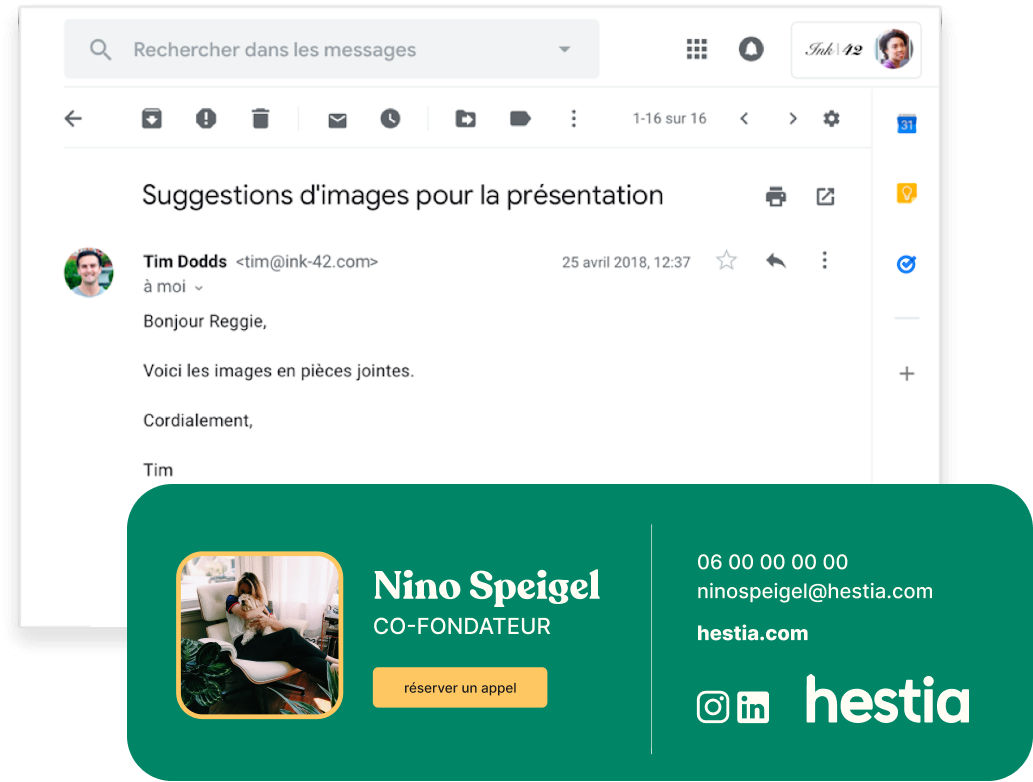Click the Rechercher dans les messages field

(331, 49)
